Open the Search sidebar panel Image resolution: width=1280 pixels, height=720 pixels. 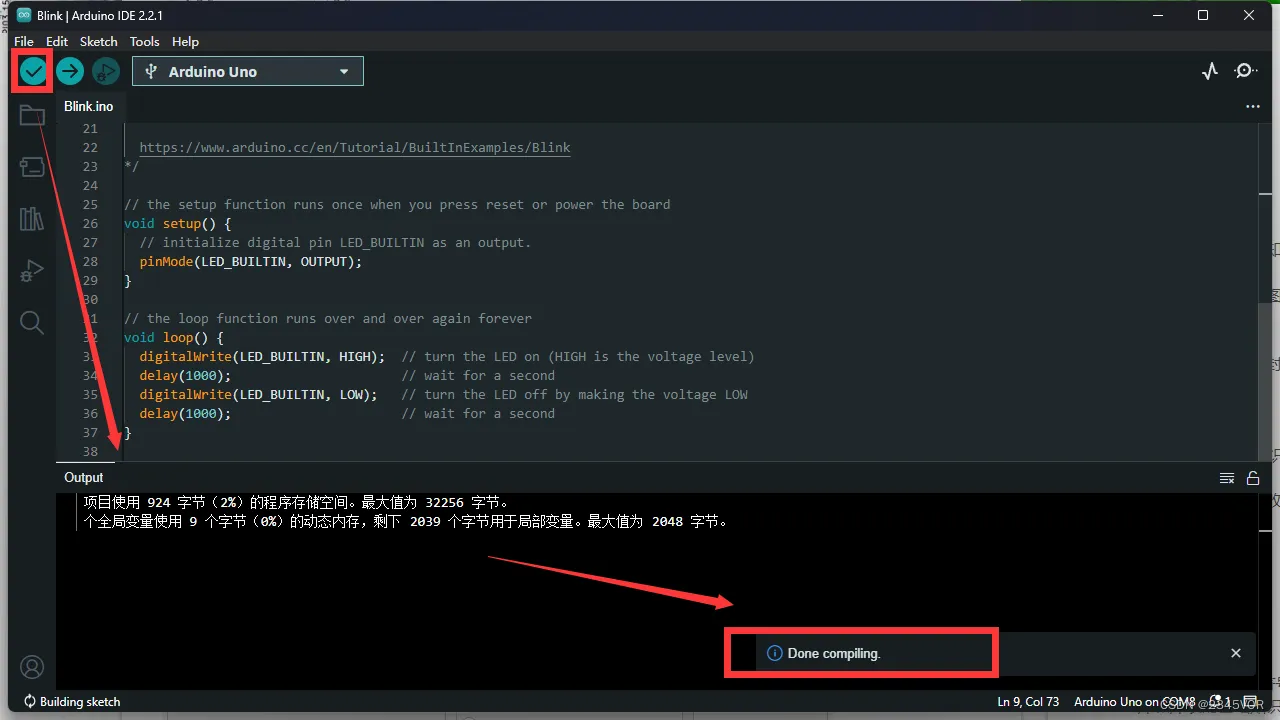[32, 322]
